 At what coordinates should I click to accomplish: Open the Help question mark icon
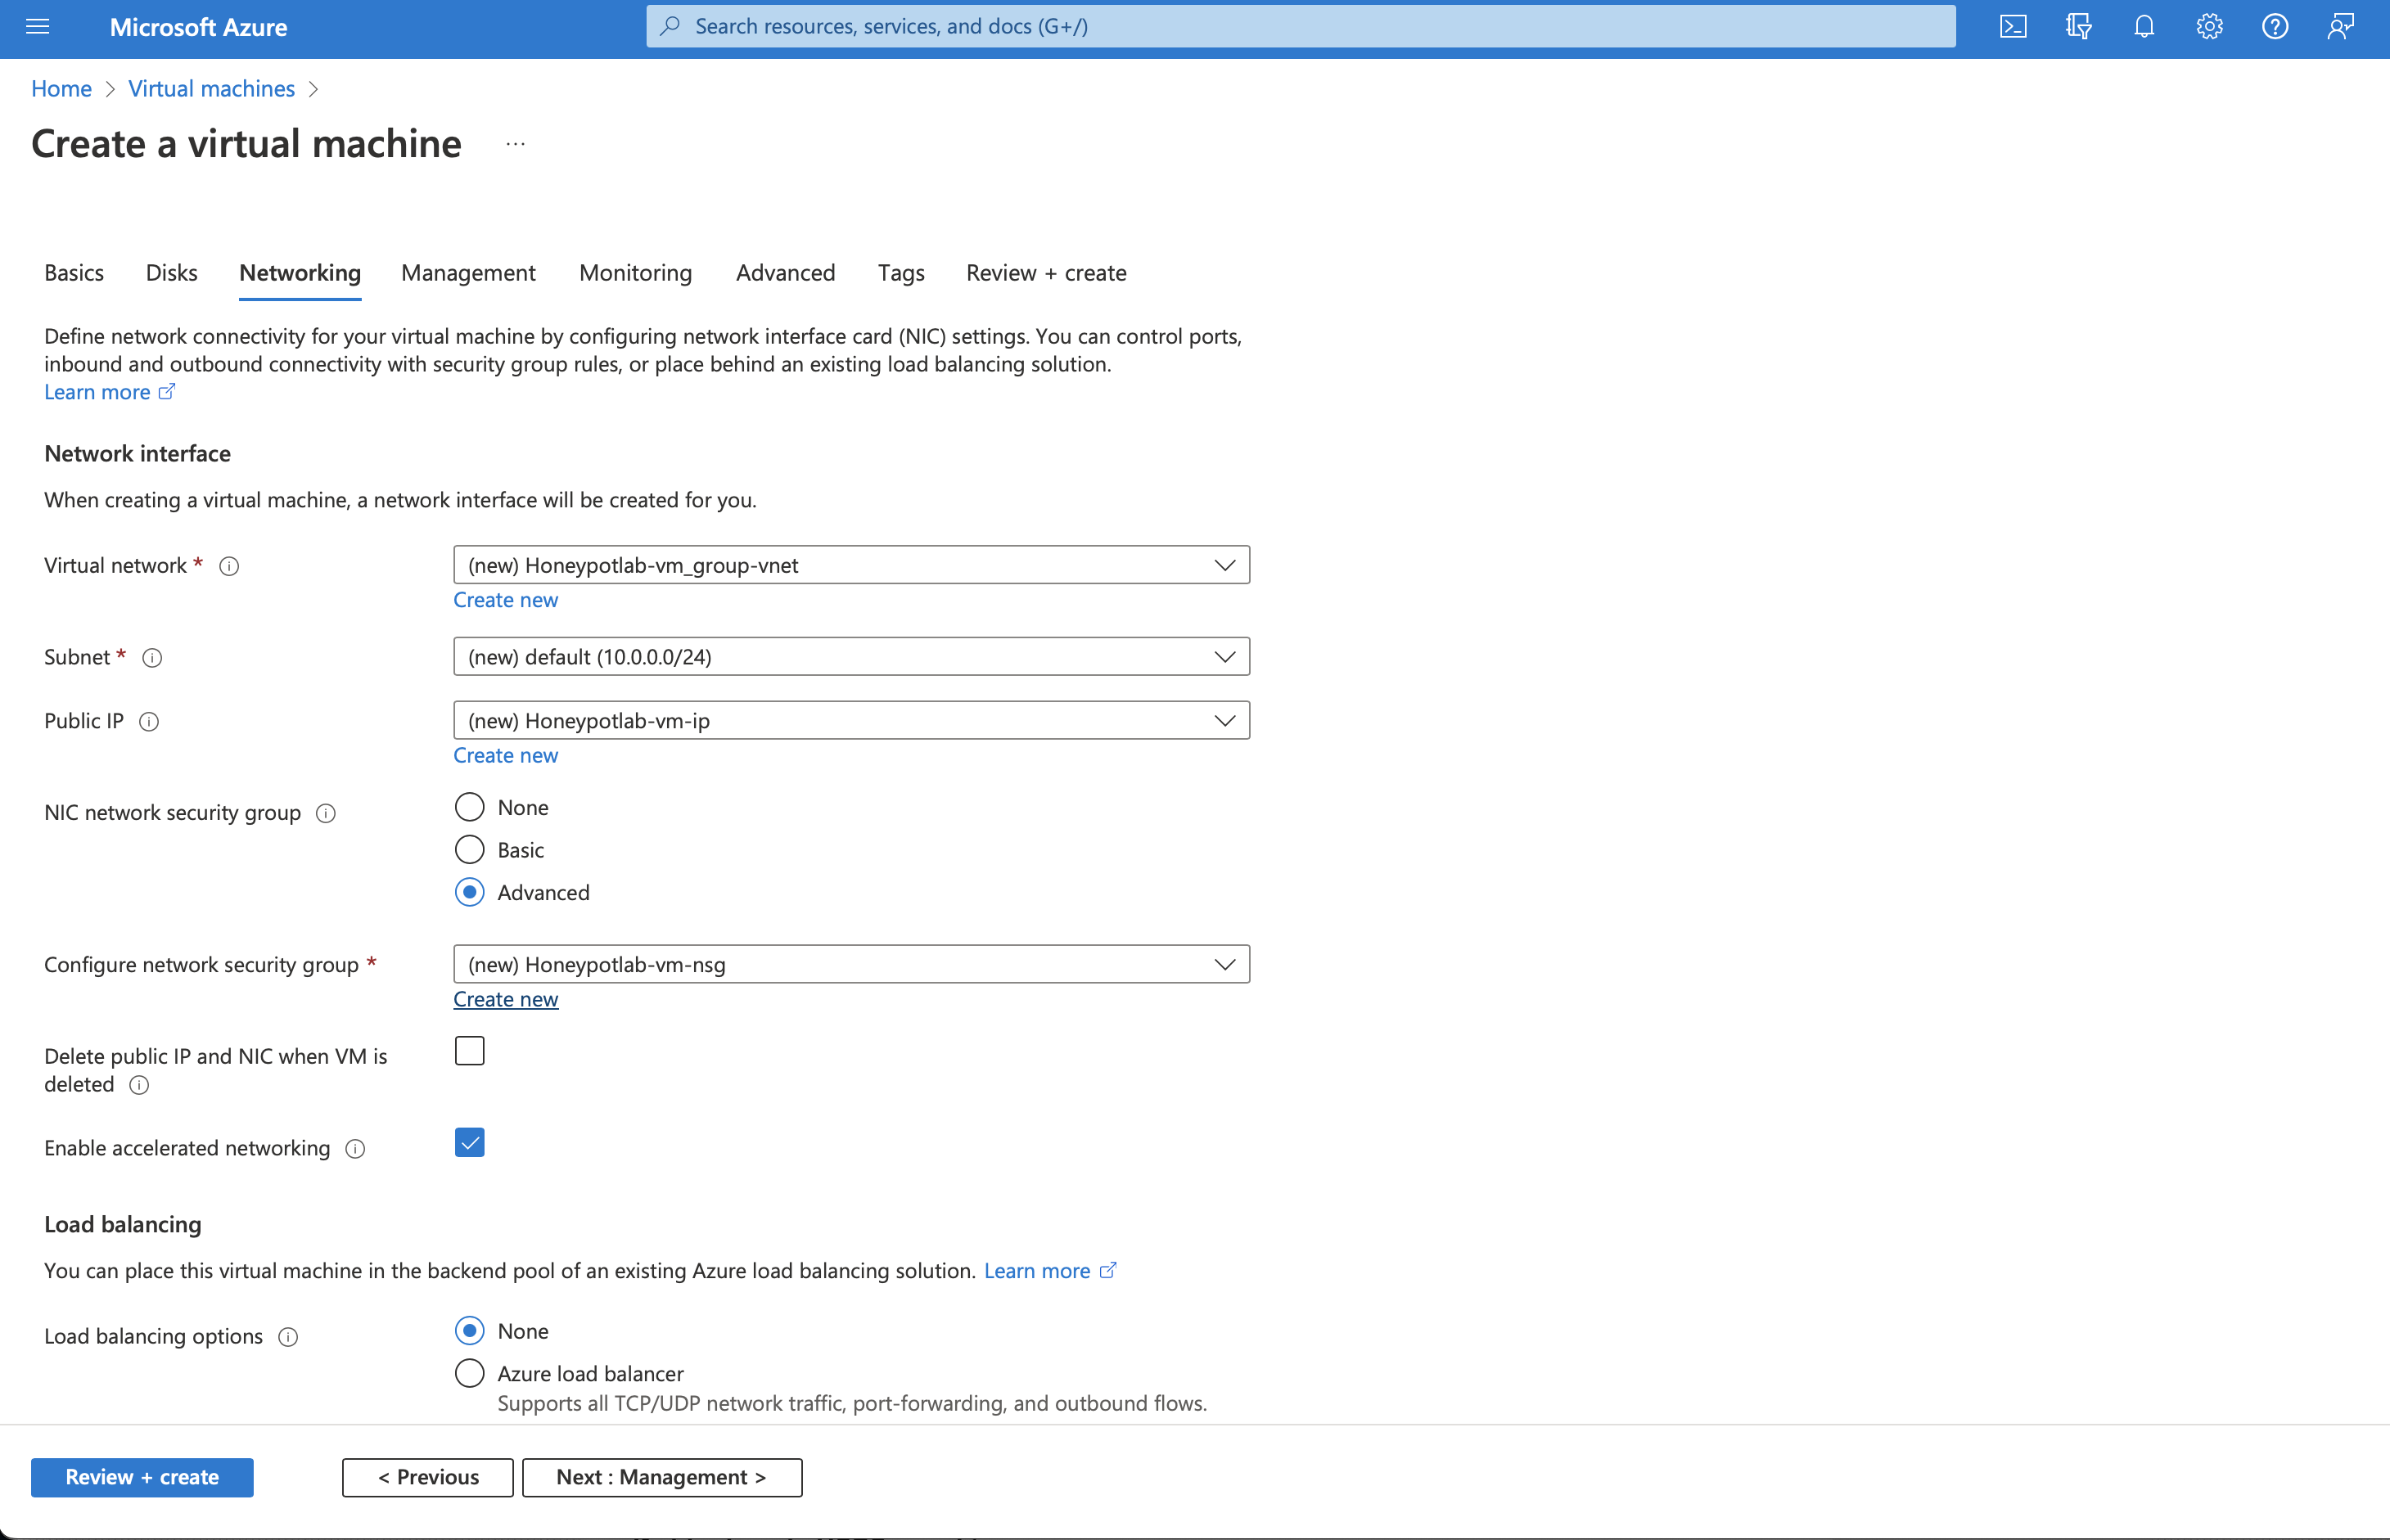pos(2275,27)
